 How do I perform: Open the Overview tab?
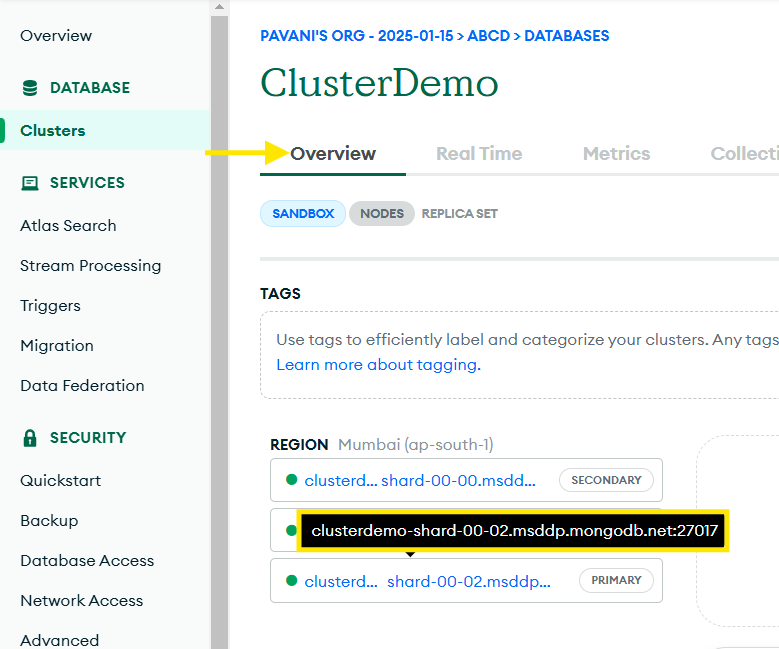(333, 154)
